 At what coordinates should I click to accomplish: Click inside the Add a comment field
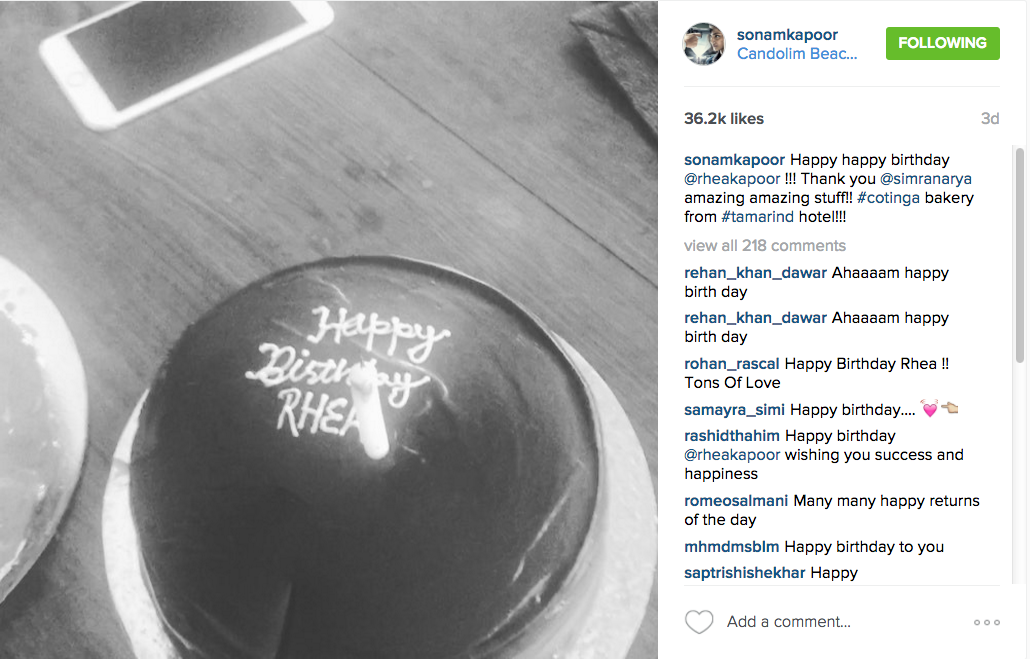(x=841, y=622)
